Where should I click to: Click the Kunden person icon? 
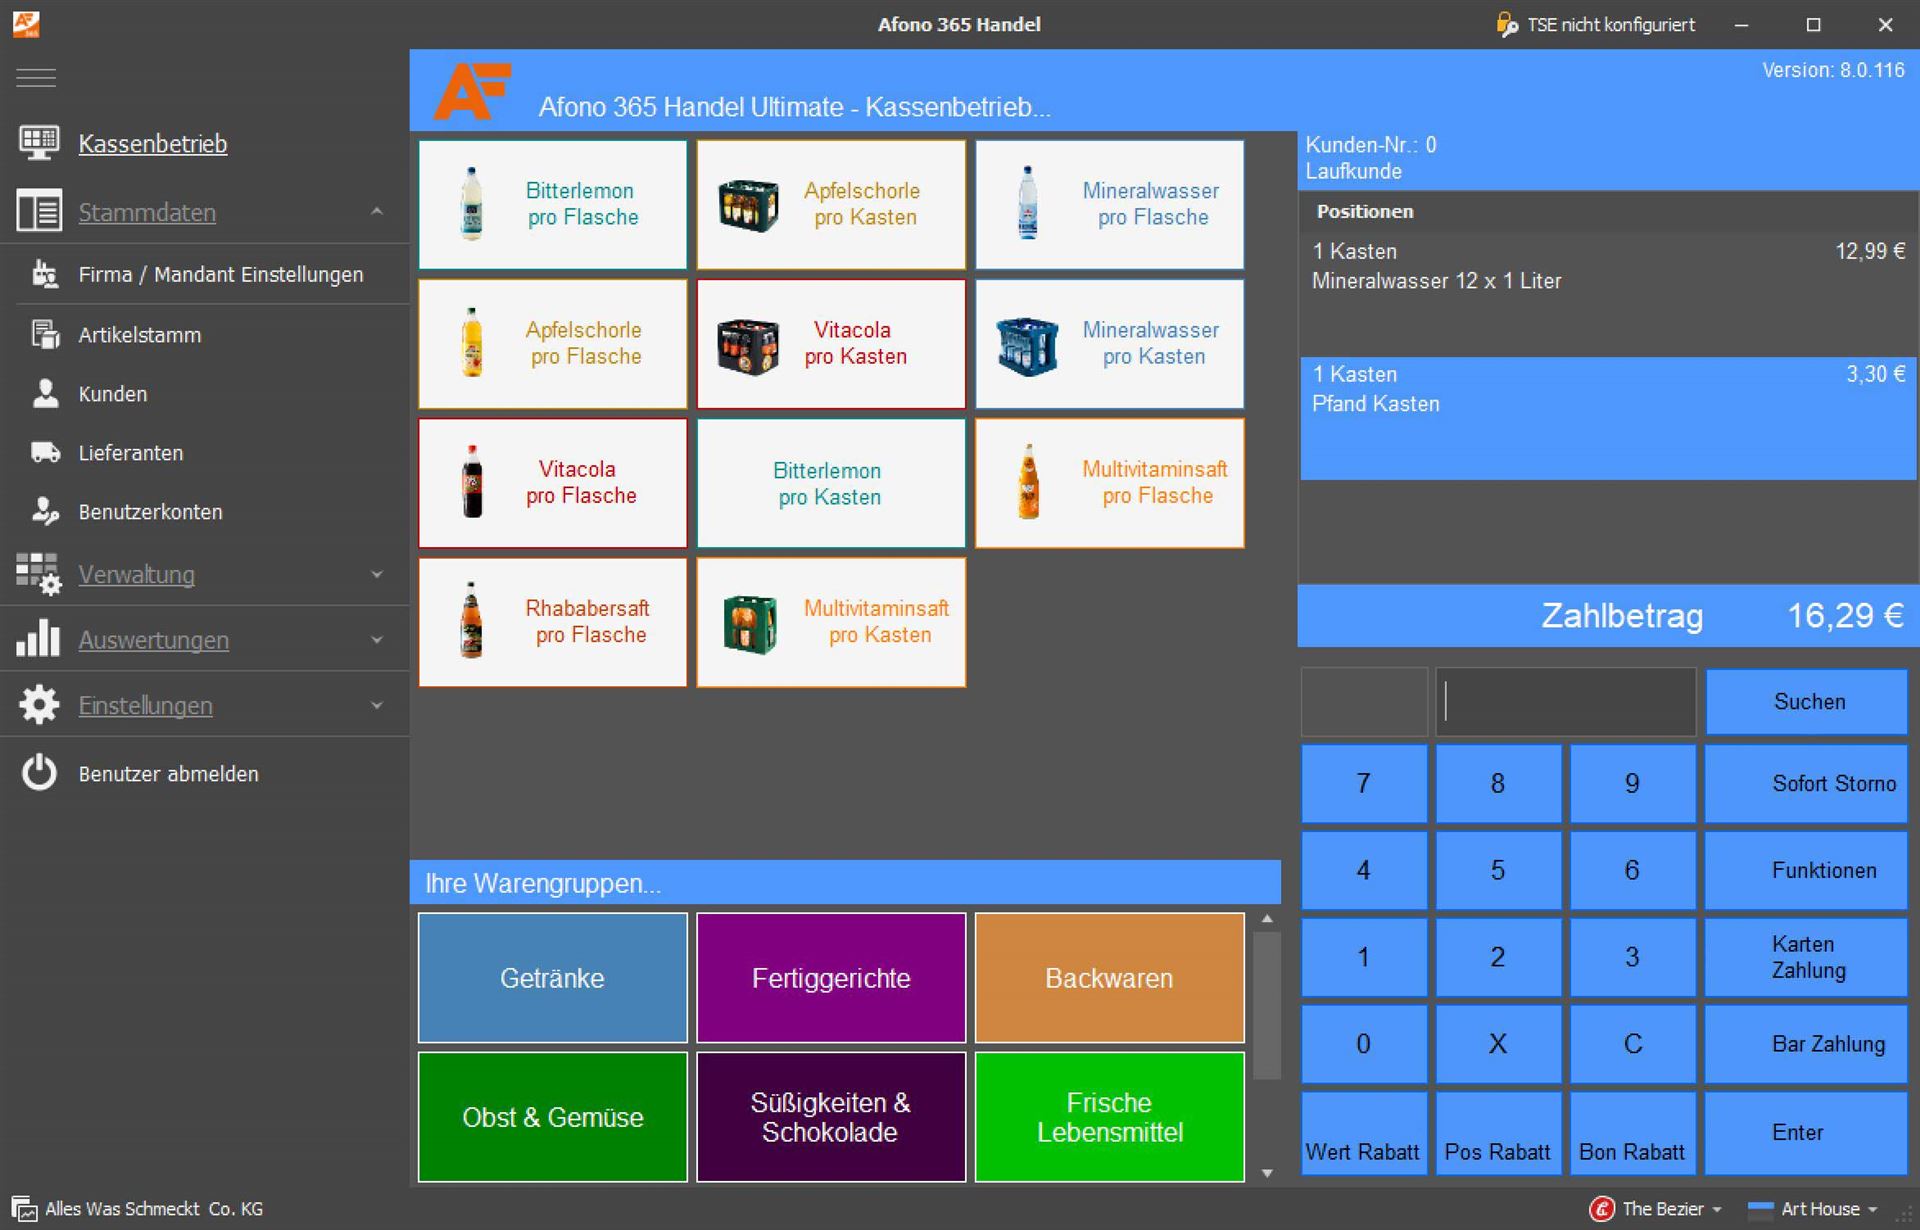45,393
